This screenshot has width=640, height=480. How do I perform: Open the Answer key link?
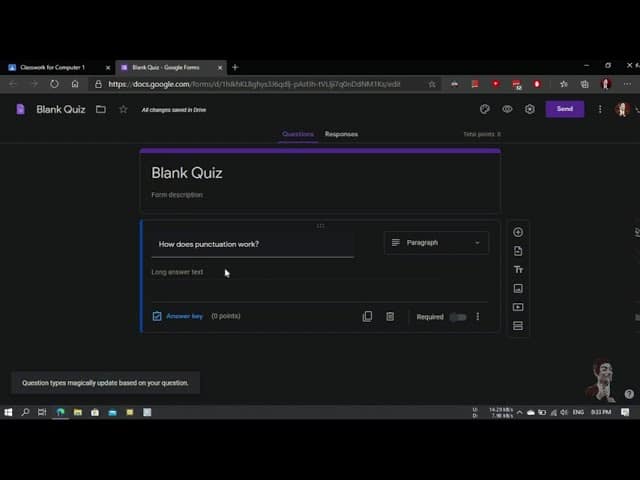point(184,316)
